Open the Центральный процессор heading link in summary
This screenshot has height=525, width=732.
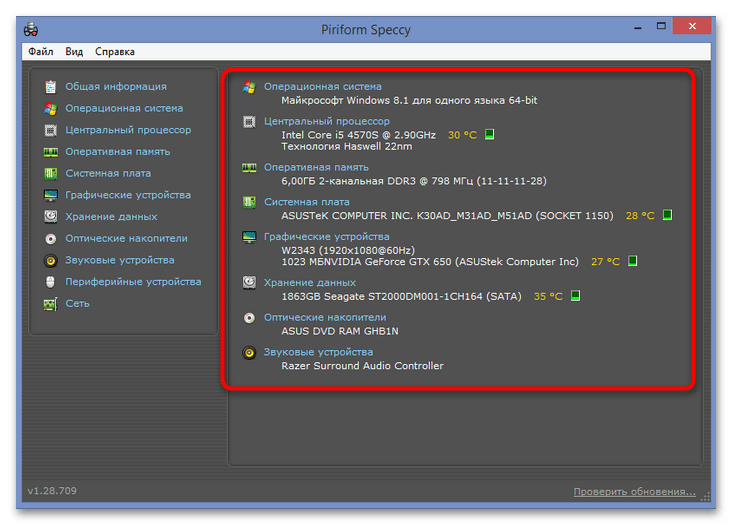(x=327, y=121)
